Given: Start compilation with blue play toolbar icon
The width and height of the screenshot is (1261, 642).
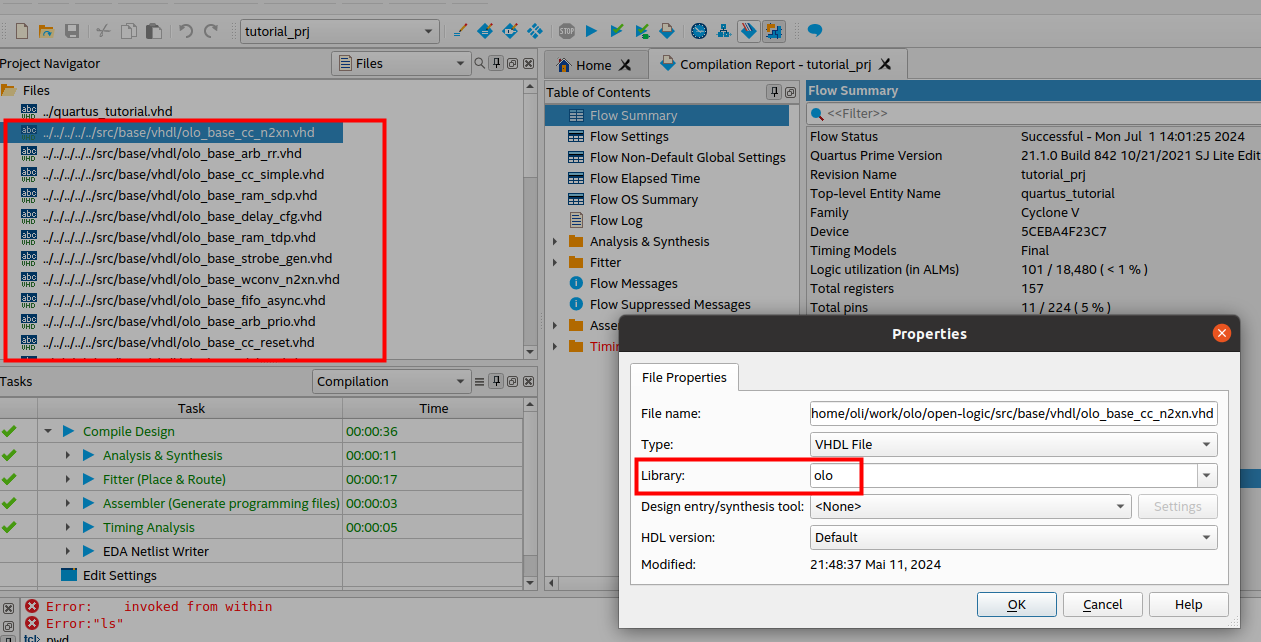Looking at the screenshot, I should [x=591, y=31].
